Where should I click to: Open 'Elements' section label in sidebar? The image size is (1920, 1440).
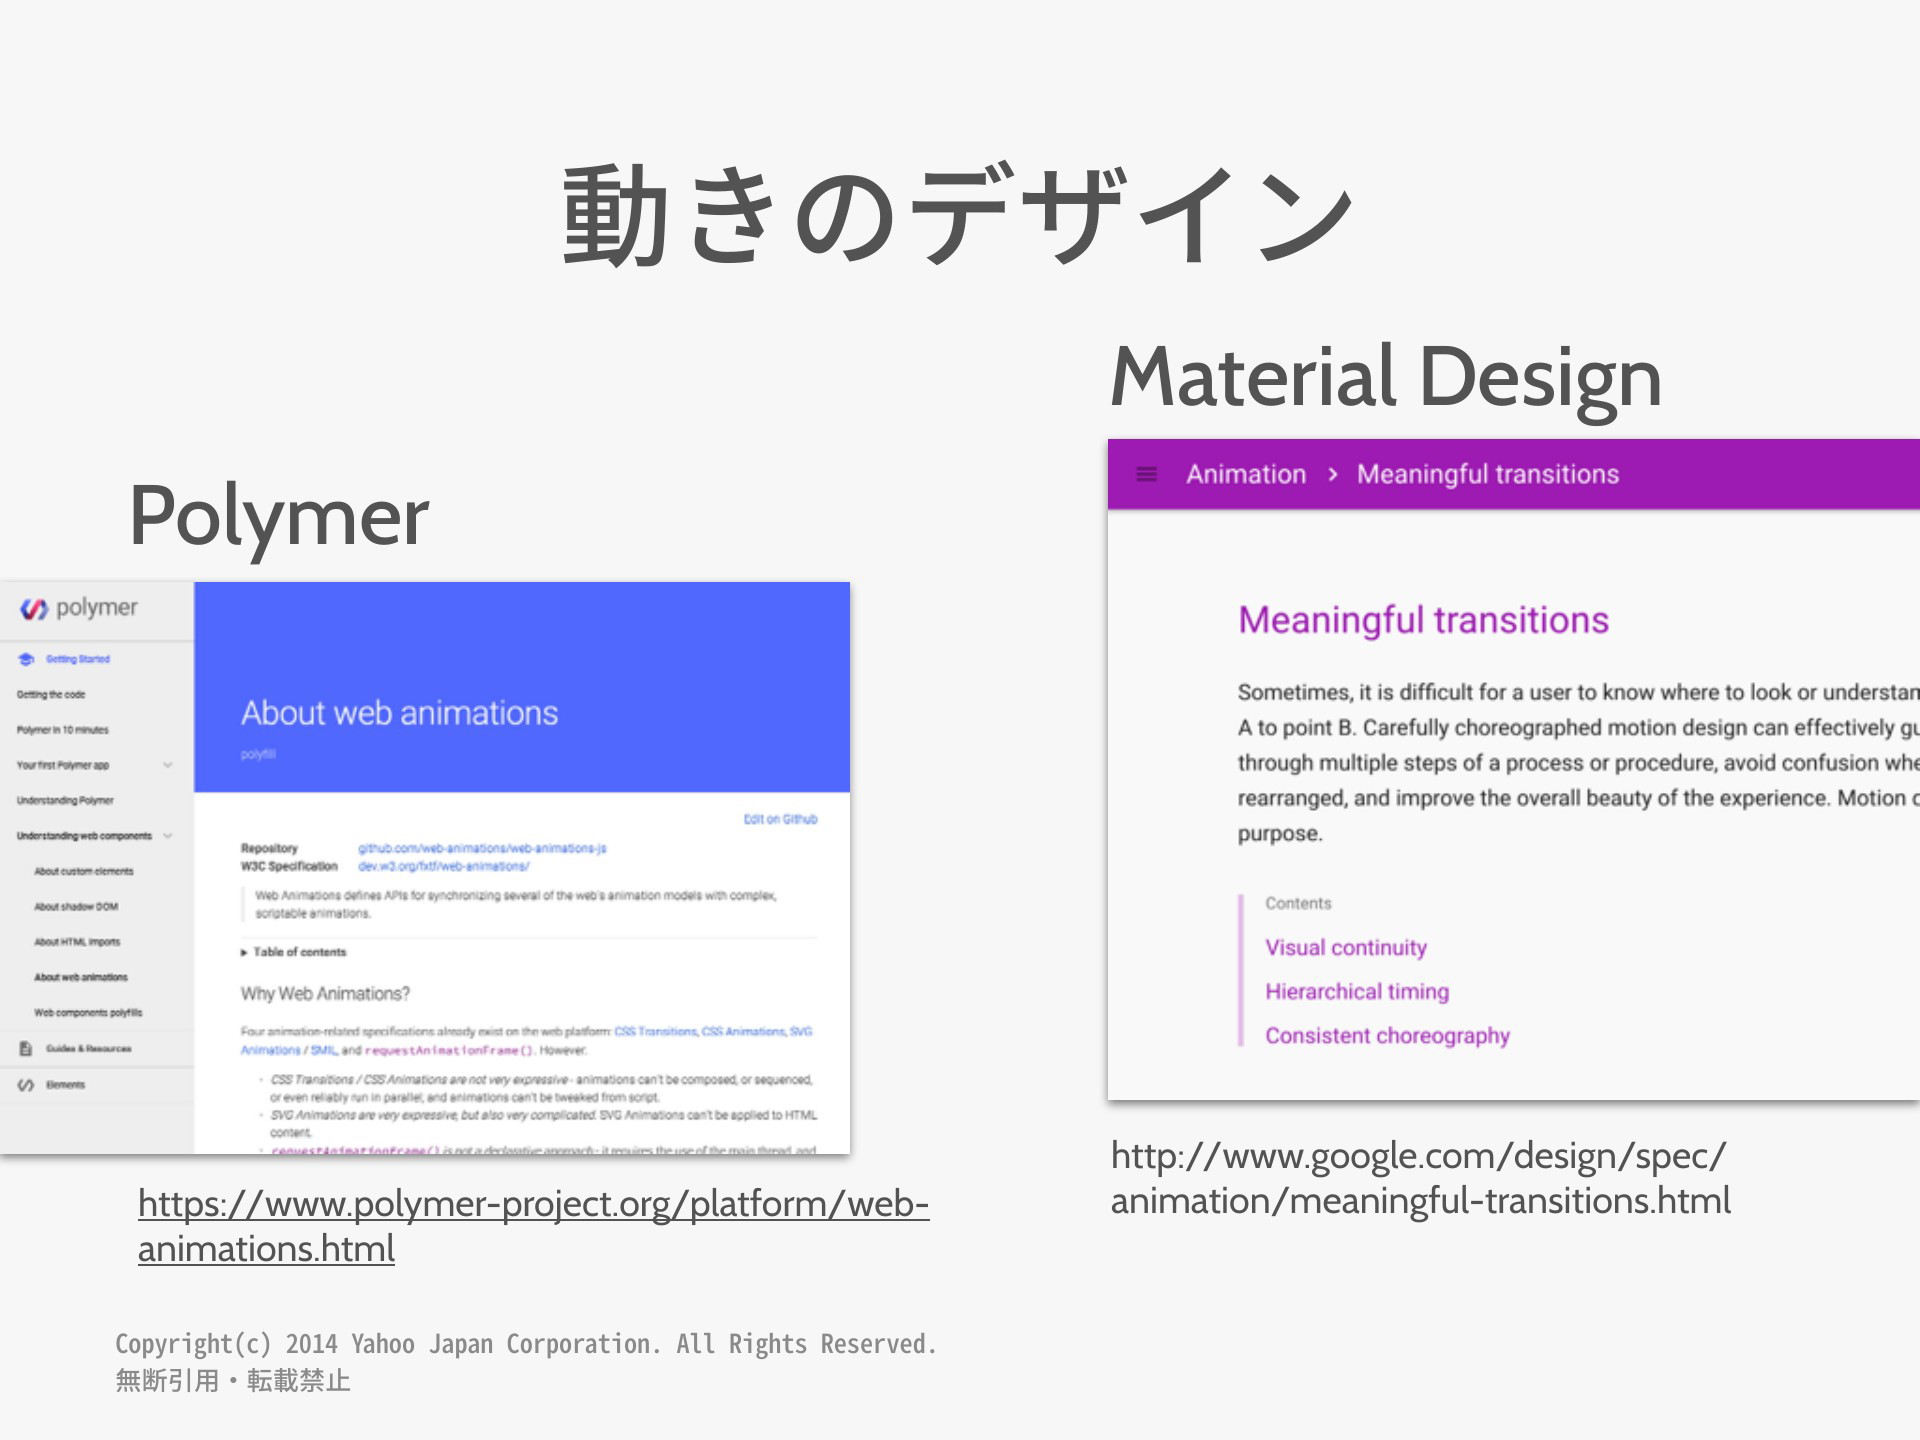[x=65, y=1085]
